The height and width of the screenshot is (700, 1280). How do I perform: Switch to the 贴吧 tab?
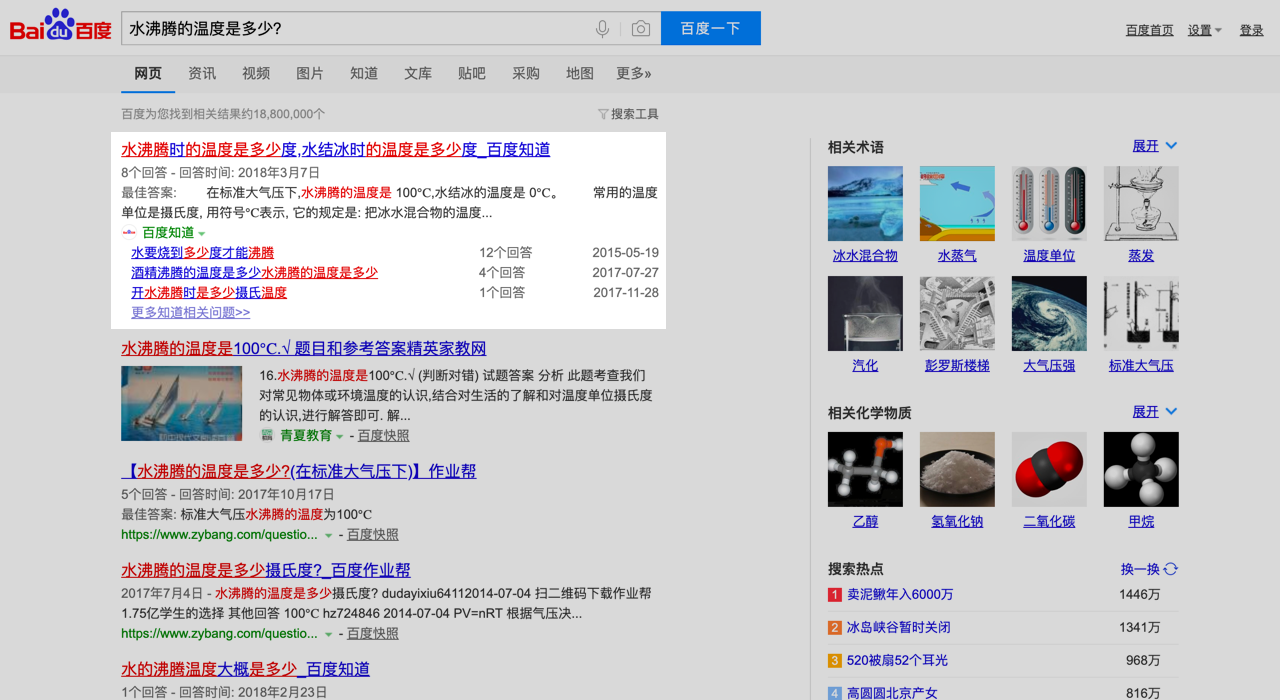[x=472, y=73]
